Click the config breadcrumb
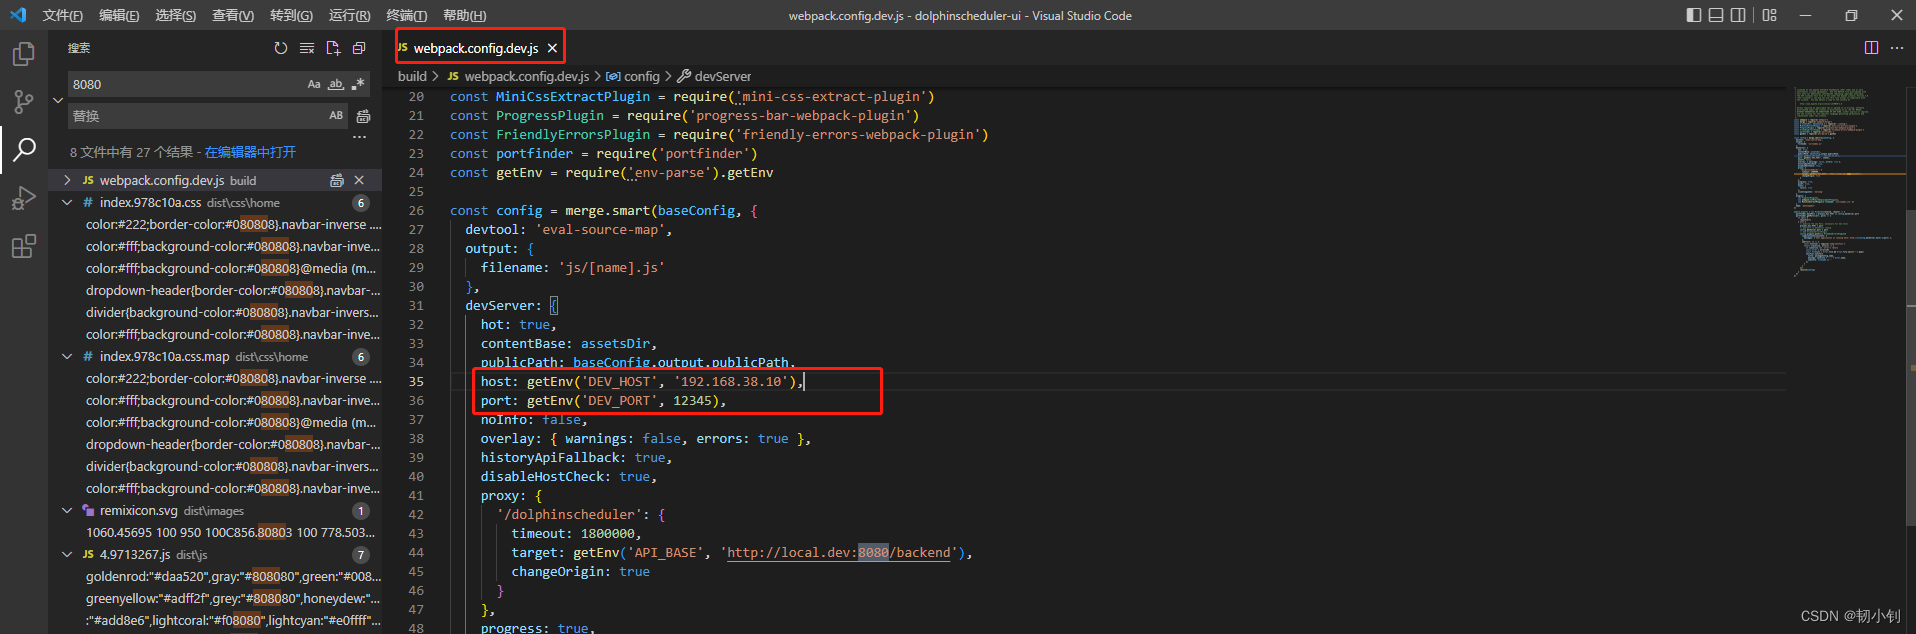Screen dimensions: 1916x634 [x=641, y=76]
